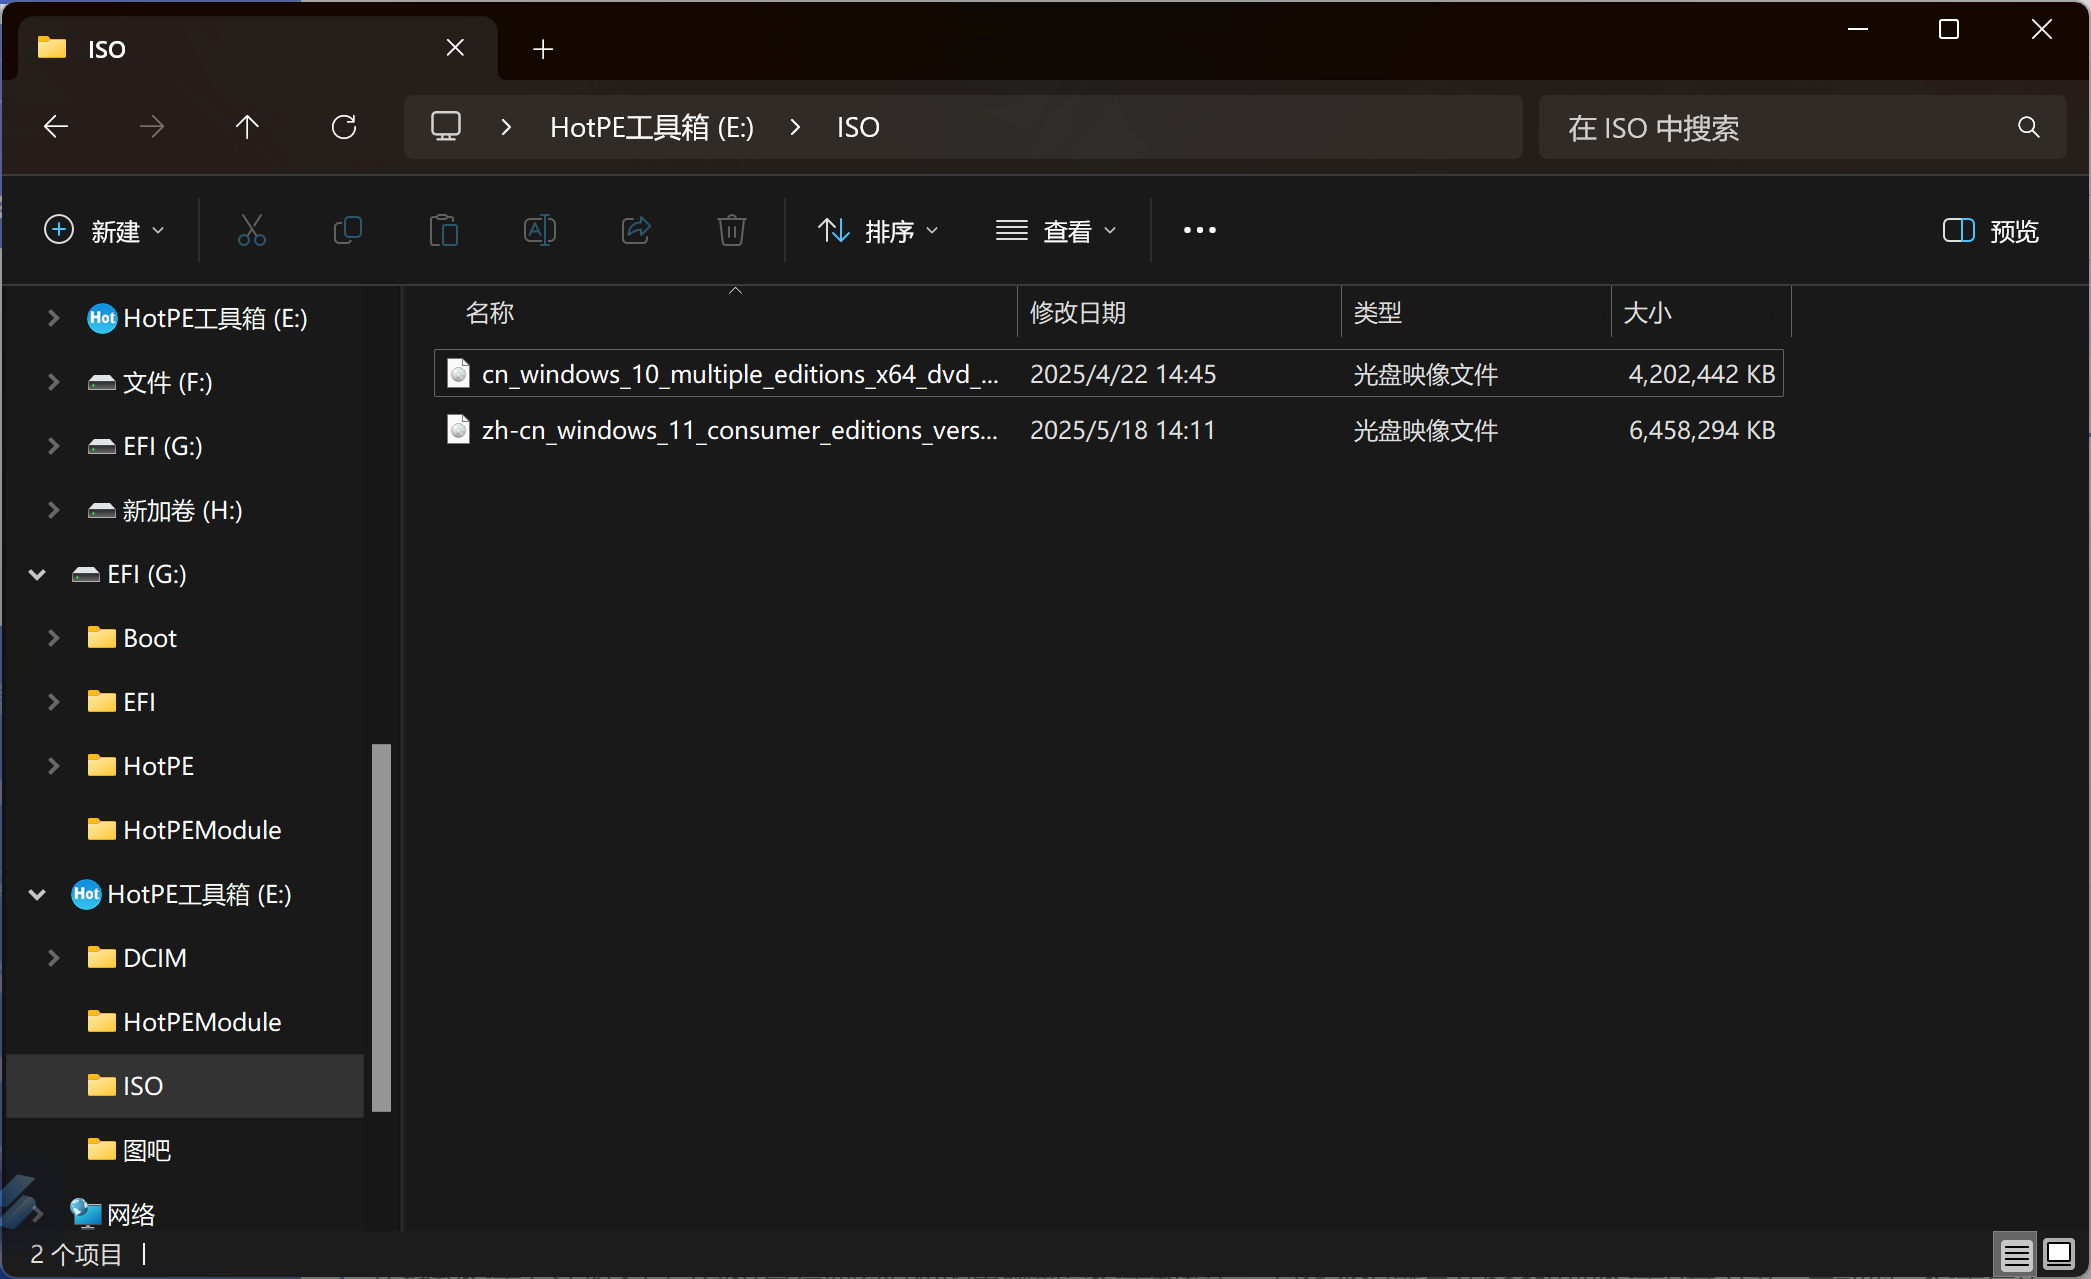Screen dimensions: 2091x1279
Task: Expand the EFI folder node
Action: pos(54,702)
